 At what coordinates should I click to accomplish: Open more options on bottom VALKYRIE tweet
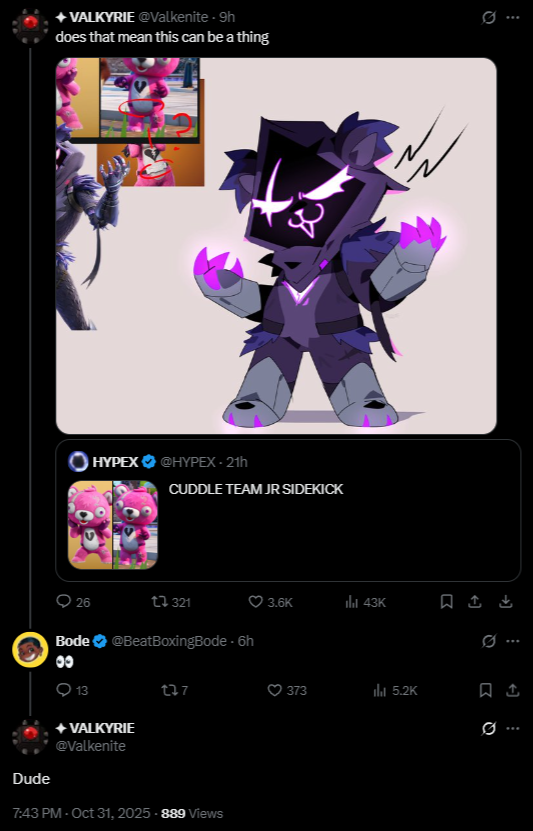click(x=513, y=729)
